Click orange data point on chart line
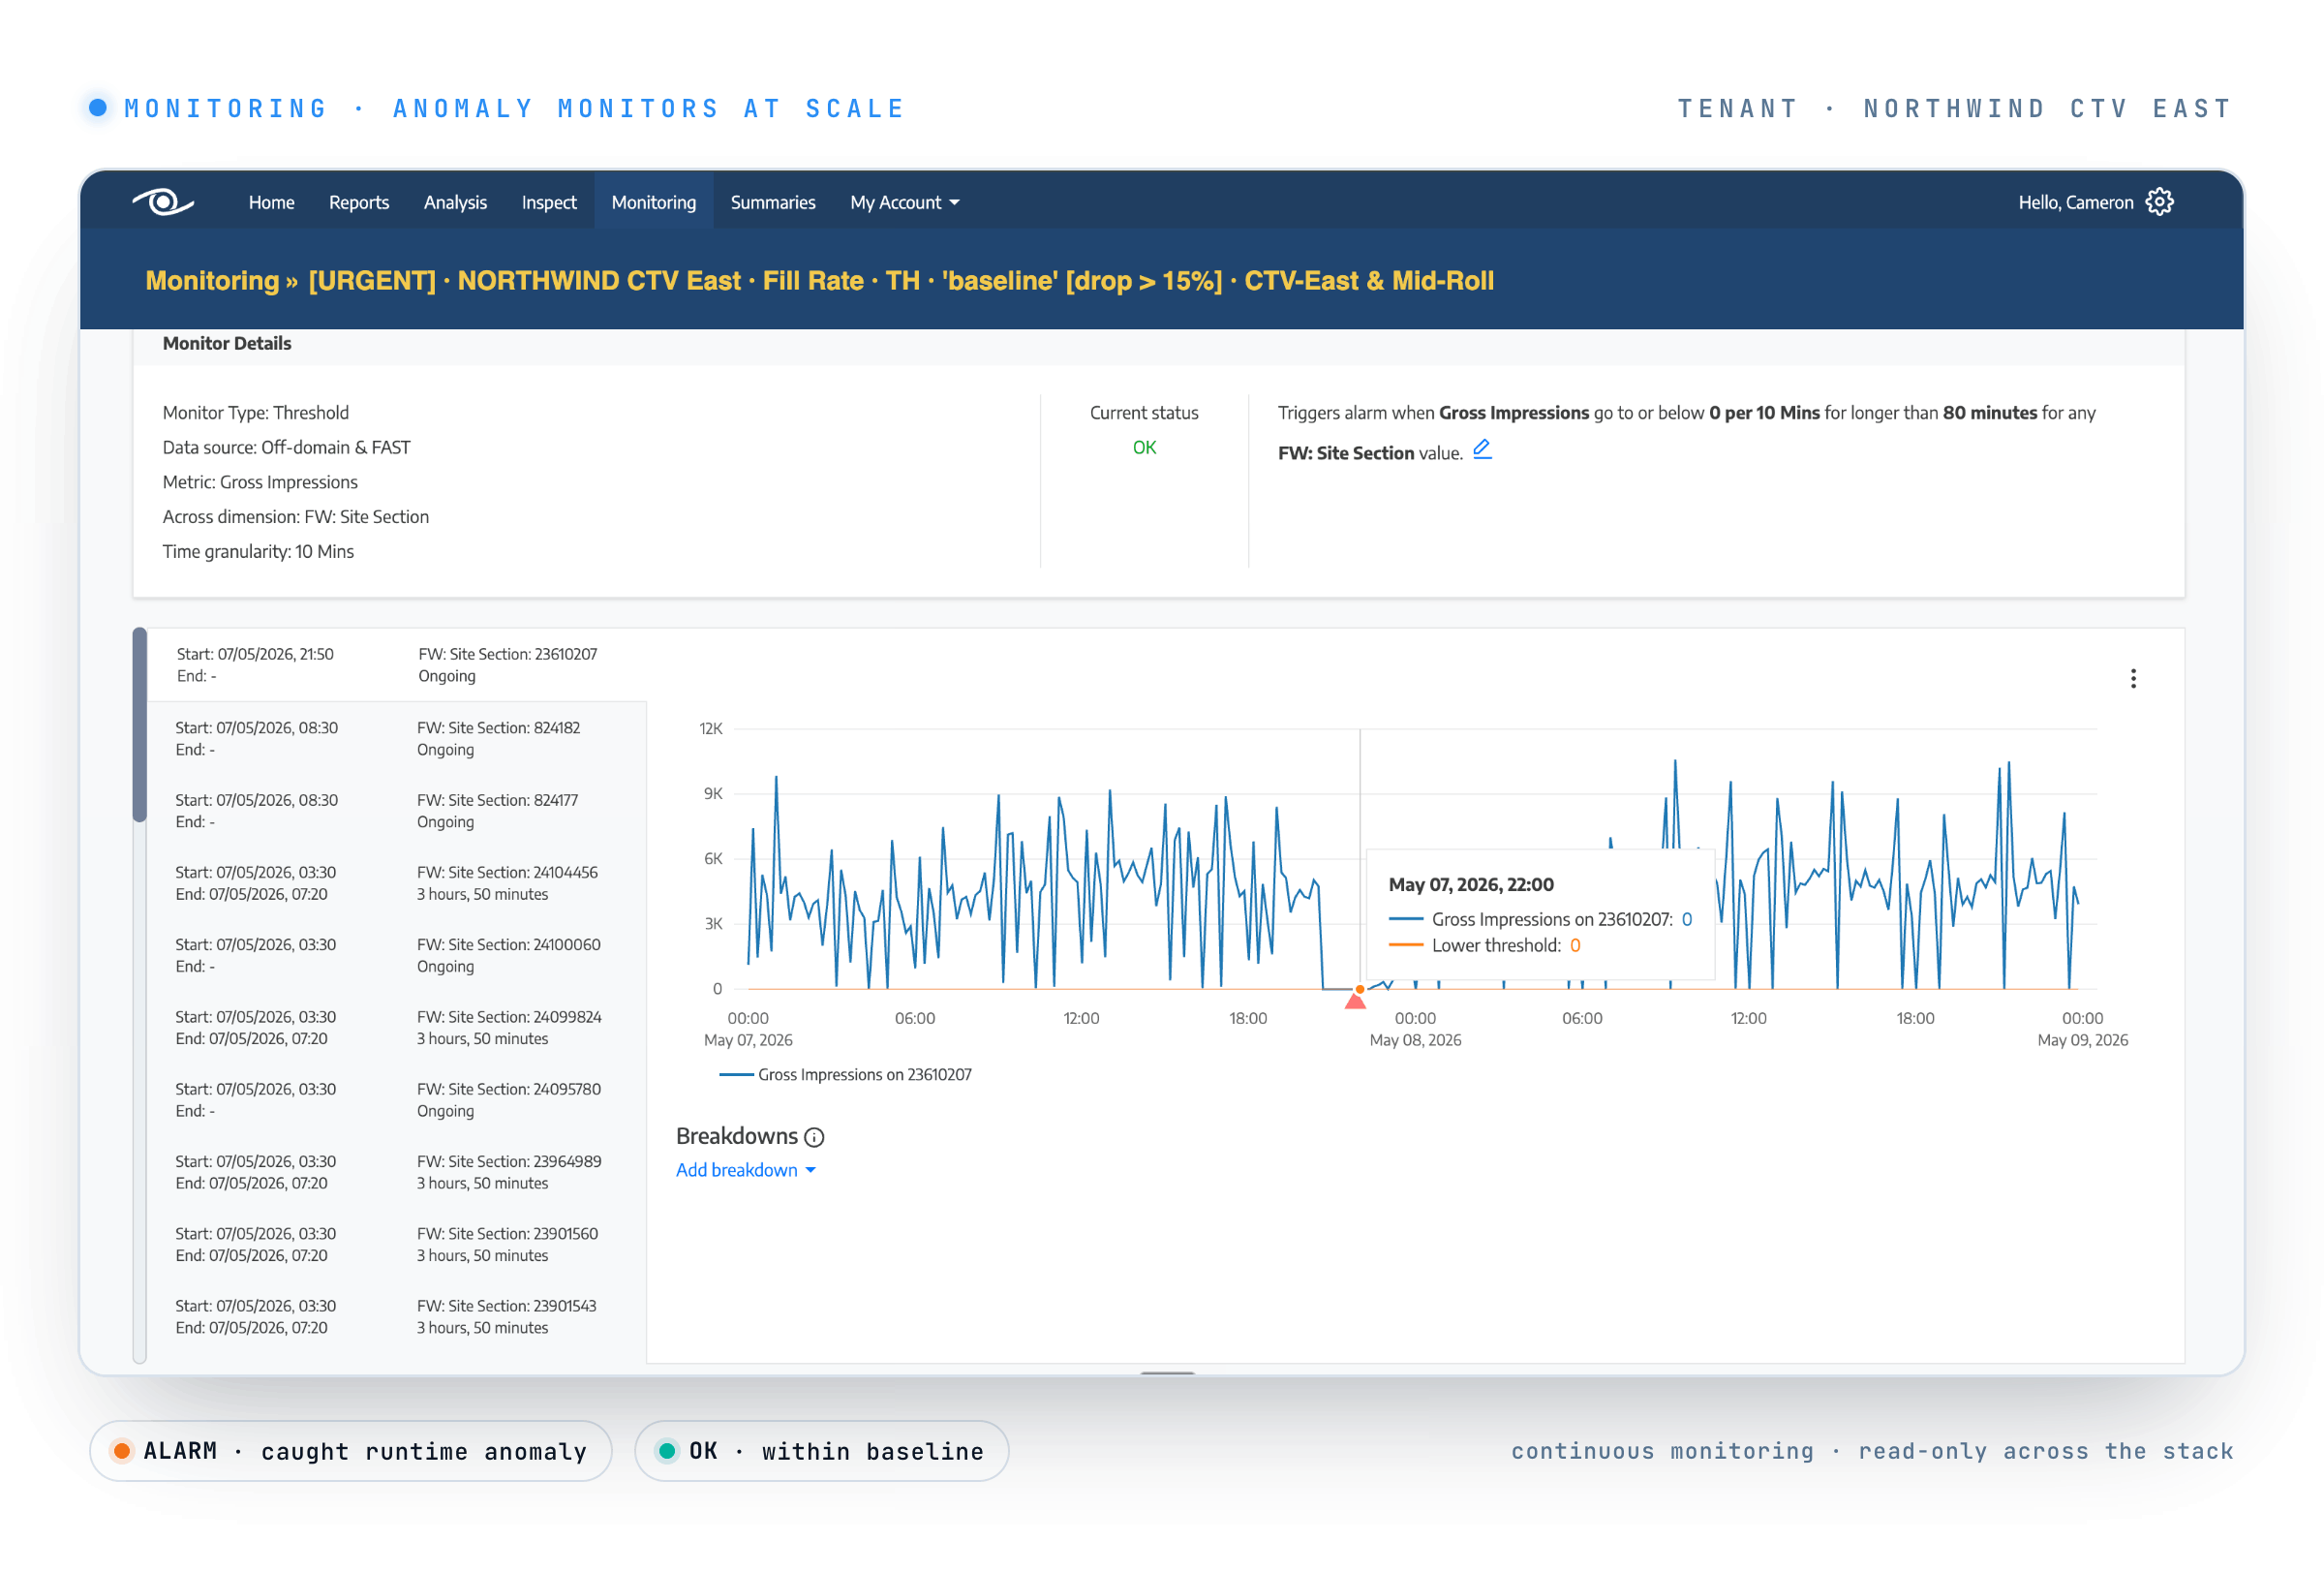The width and height of the screenshot is (2324, 1573). (x=1360, y=989)
